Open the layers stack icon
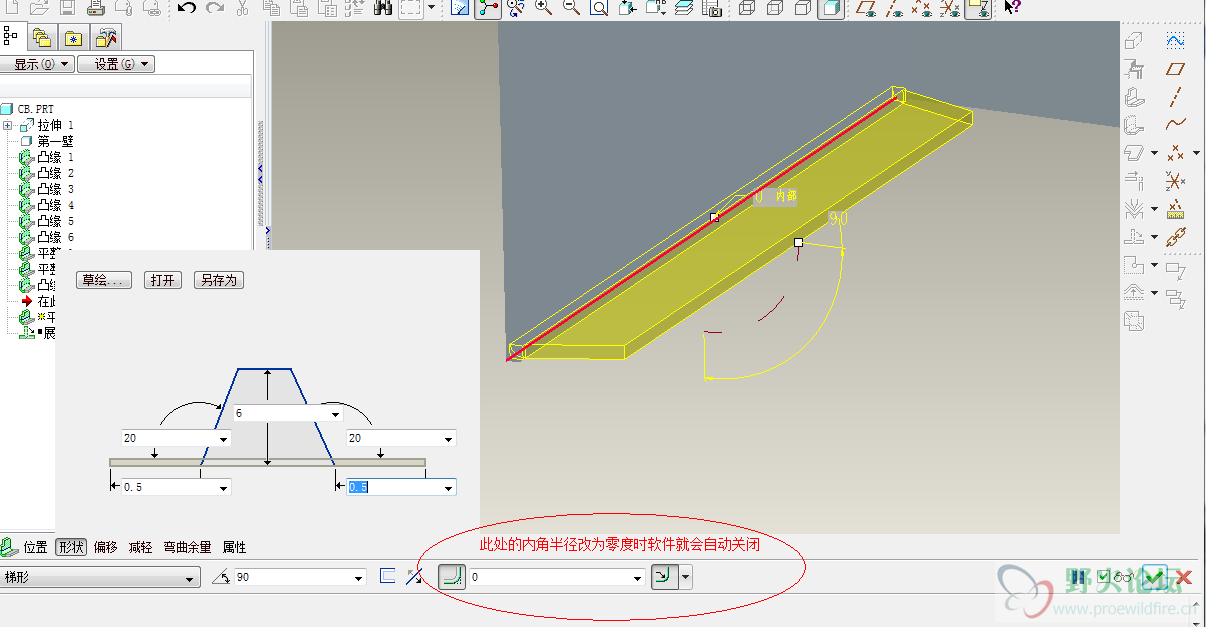This screenshot has width=1206, height=627. [x=684, y=8]
